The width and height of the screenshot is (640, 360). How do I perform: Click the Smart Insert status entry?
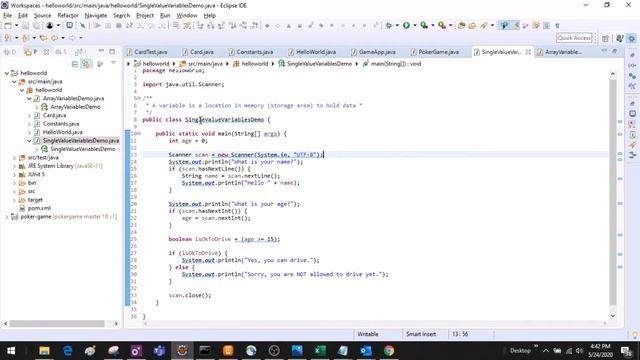(x=421, y=334)
